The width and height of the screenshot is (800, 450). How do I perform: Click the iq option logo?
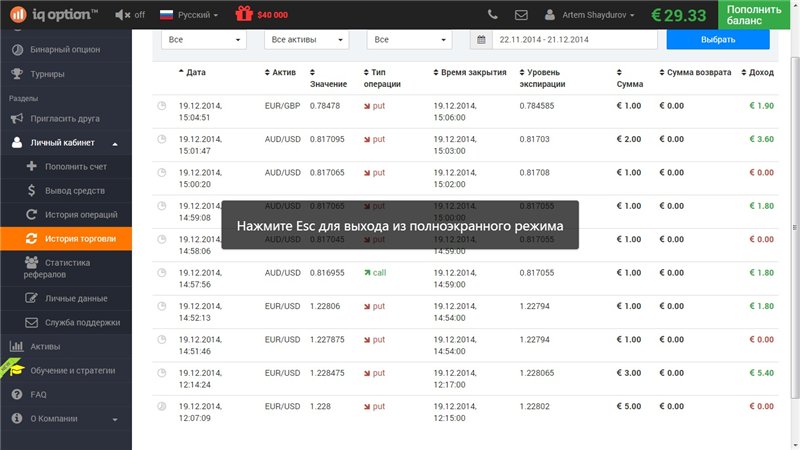pyautogui.click(x=50, y=15)
